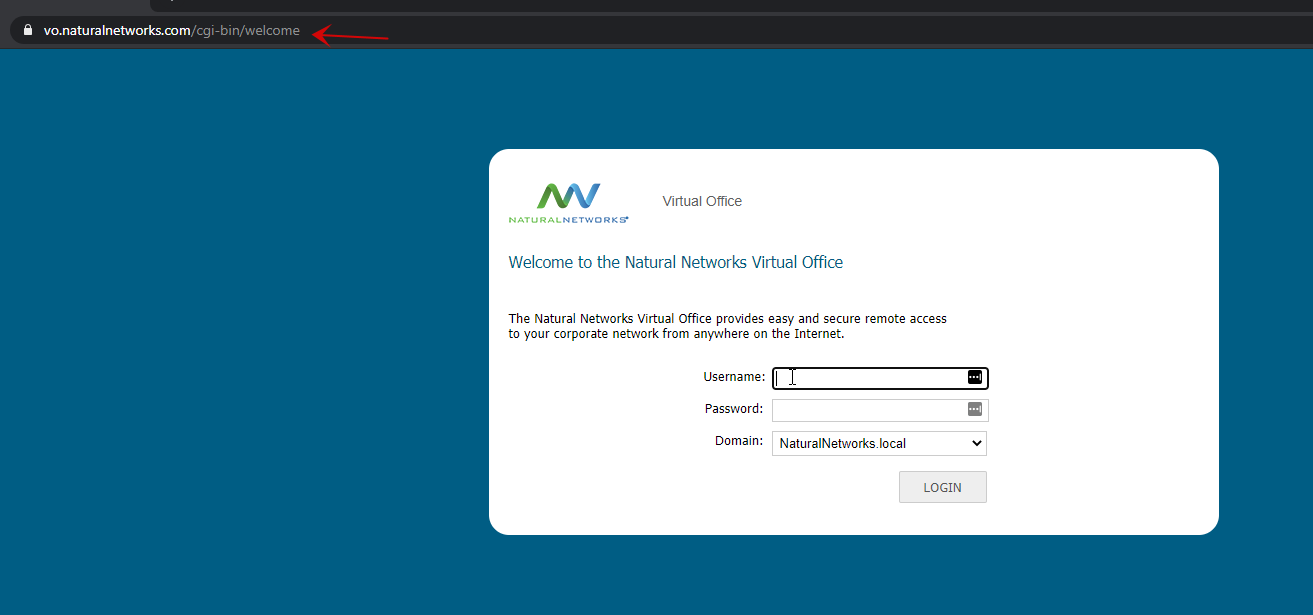This screenshot has height=615, width=1313.
Task: Click the LOGIN button
Action: 942,487
